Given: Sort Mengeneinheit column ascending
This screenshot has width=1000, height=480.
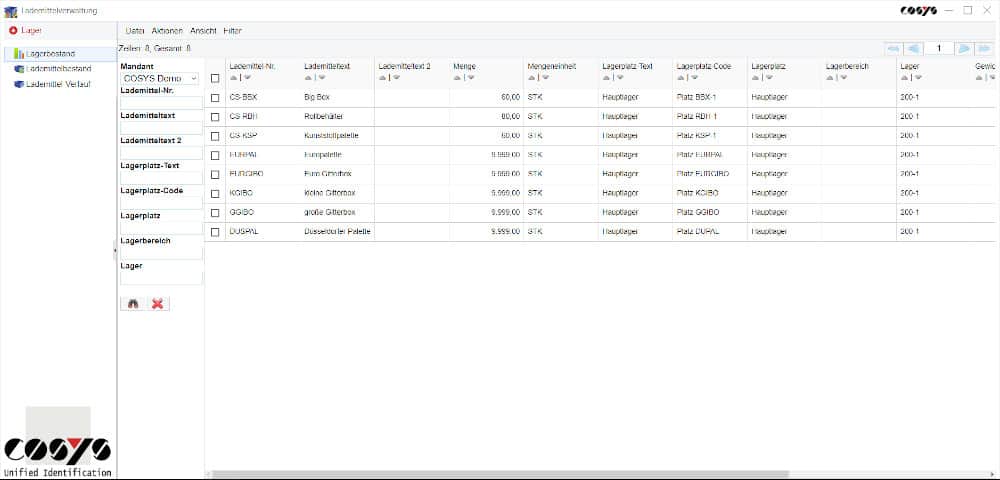Looking at the screenshot, I should click(532, 78).
